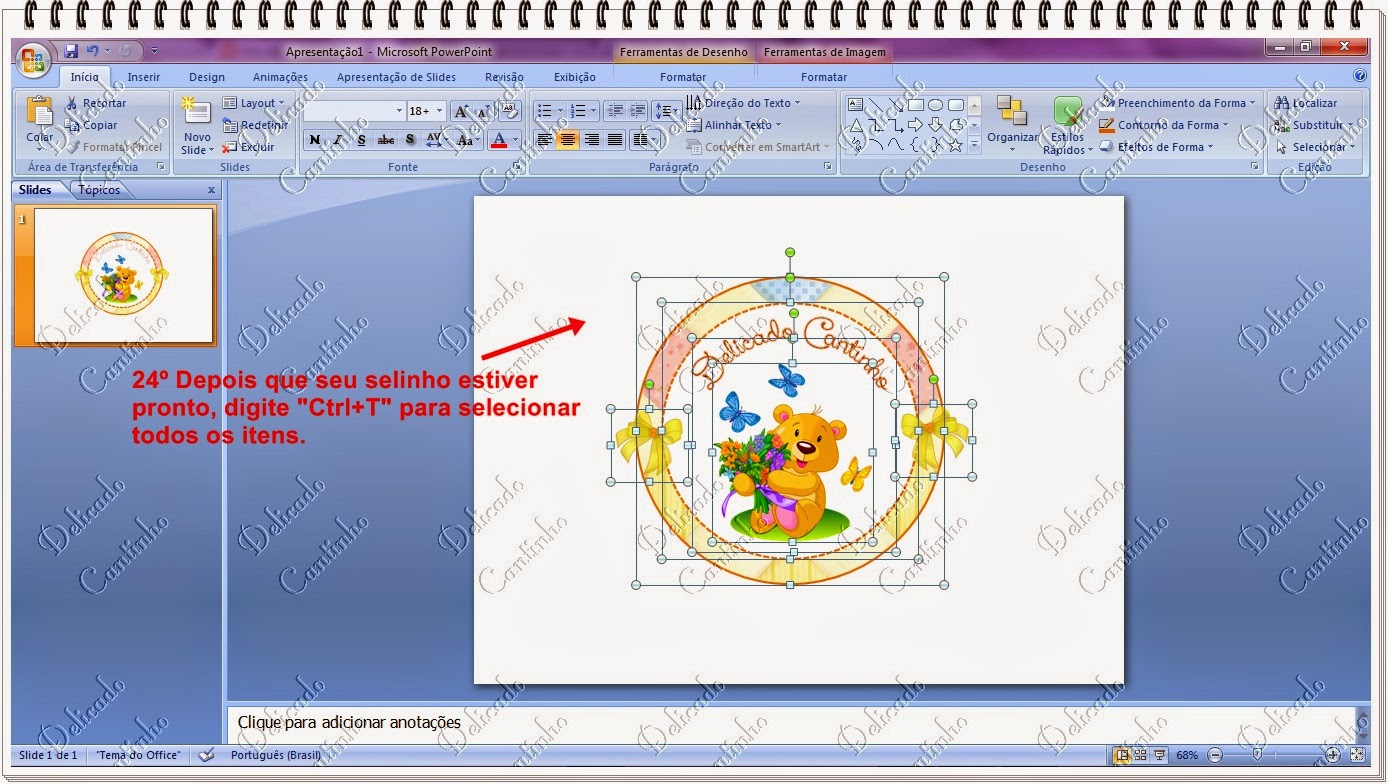Expand the shapes gallery more arrow
Screen dimensions: 1388x784
pyautogui.click(x=974, y=145)
